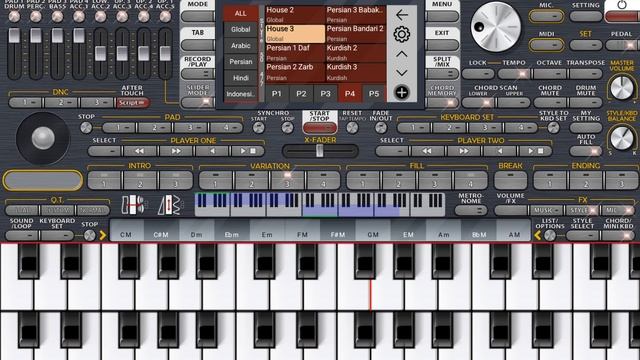This screenshot has height=360, width=640.
Task: Click the Menu button
Action: tap(442, 16)
